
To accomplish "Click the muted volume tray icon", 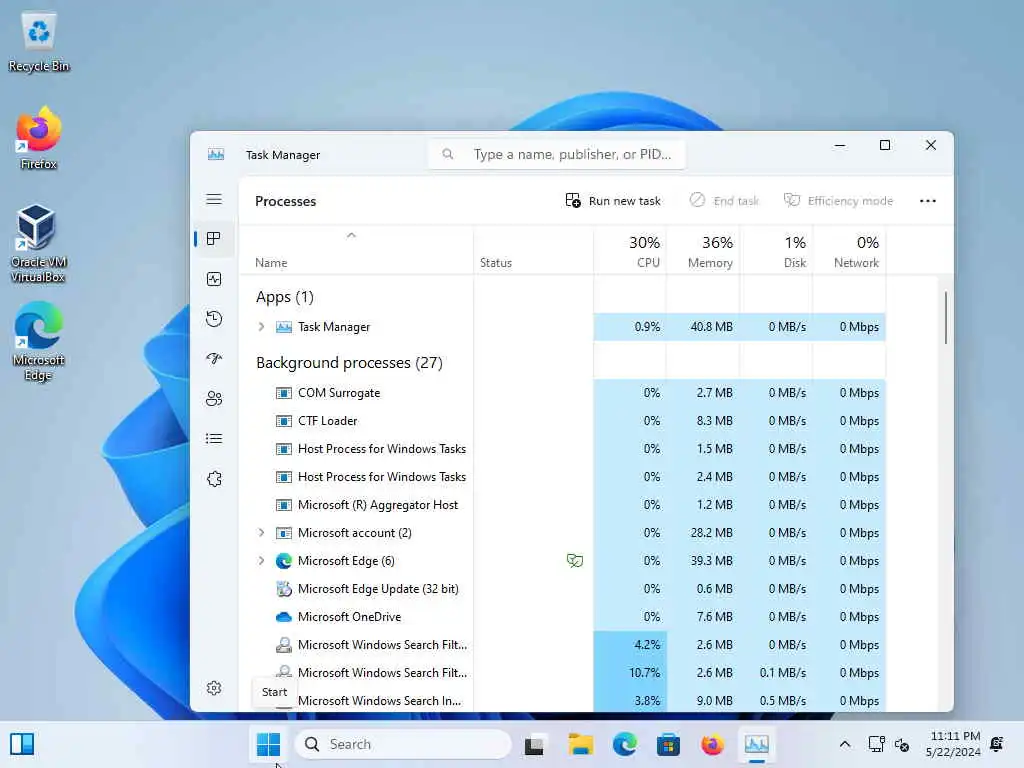I will pos(902,744).
